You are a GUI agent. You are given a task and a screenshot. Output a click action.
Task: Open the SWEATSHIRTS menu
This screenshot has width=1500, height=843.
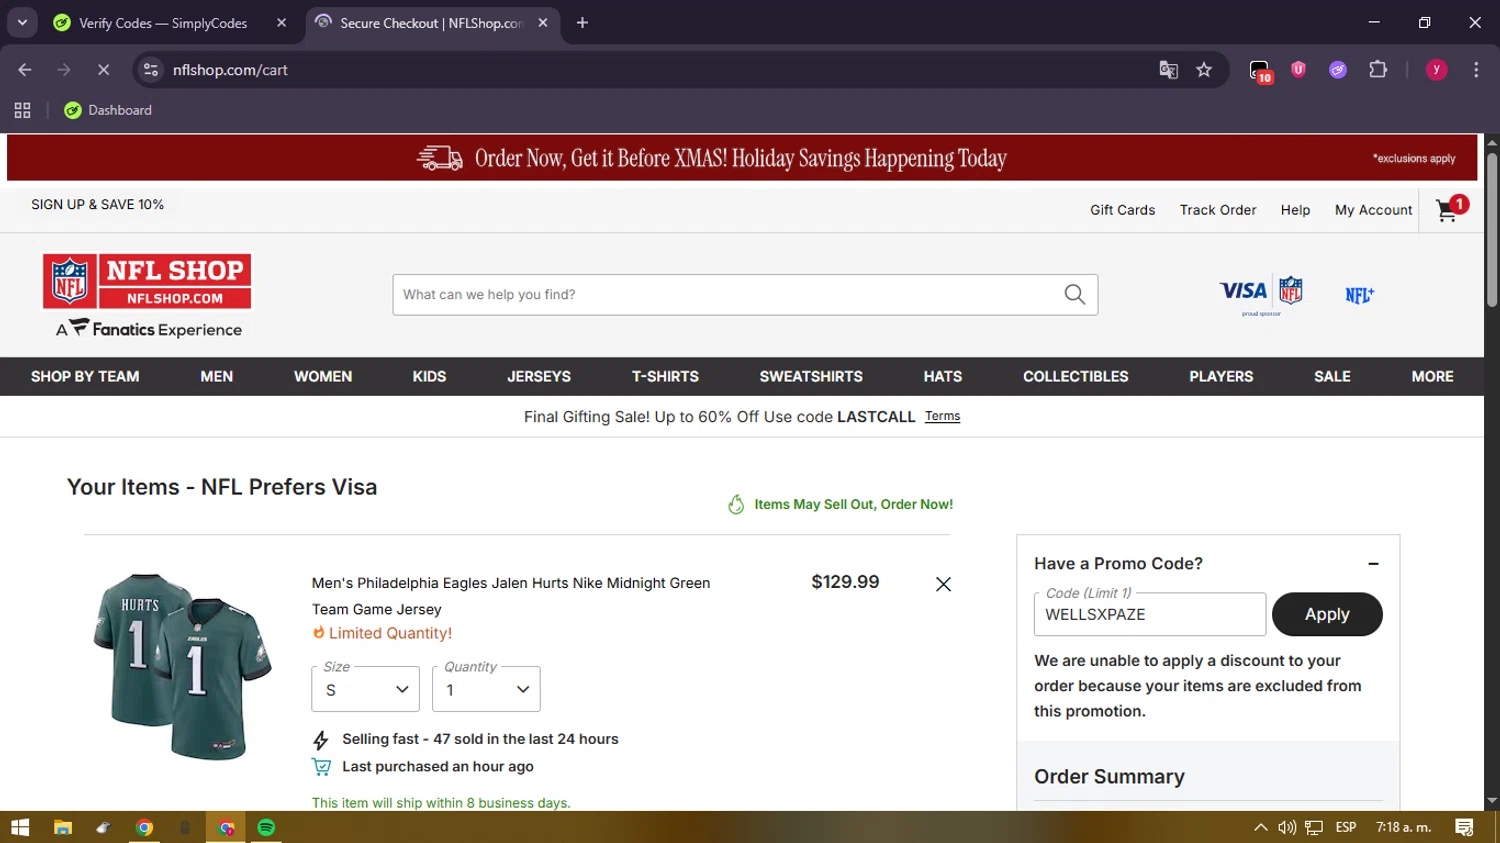(x=811, y=376)
